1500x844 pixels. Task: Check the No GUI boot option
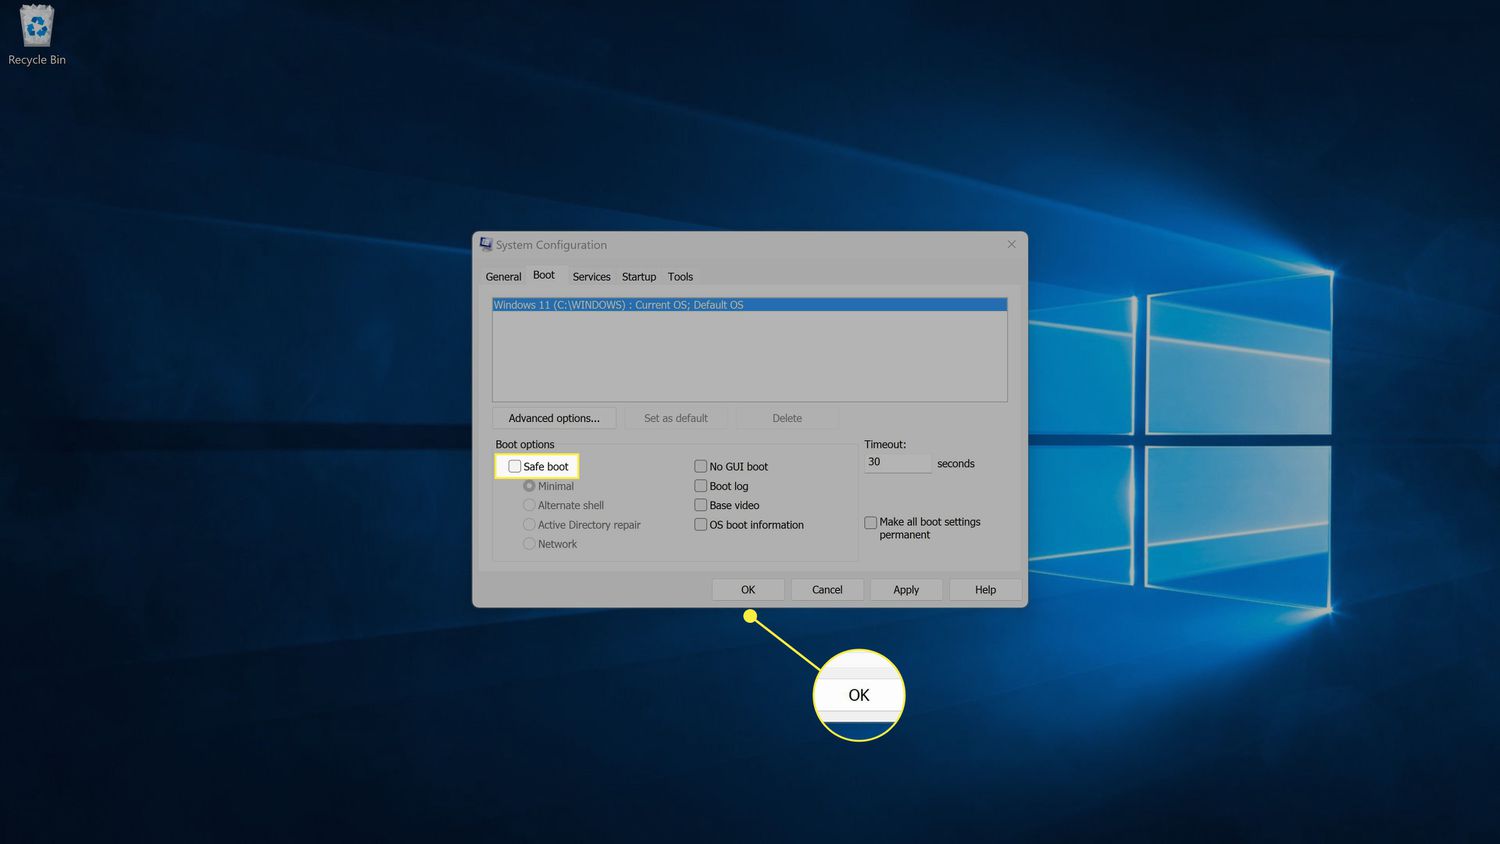701,467
